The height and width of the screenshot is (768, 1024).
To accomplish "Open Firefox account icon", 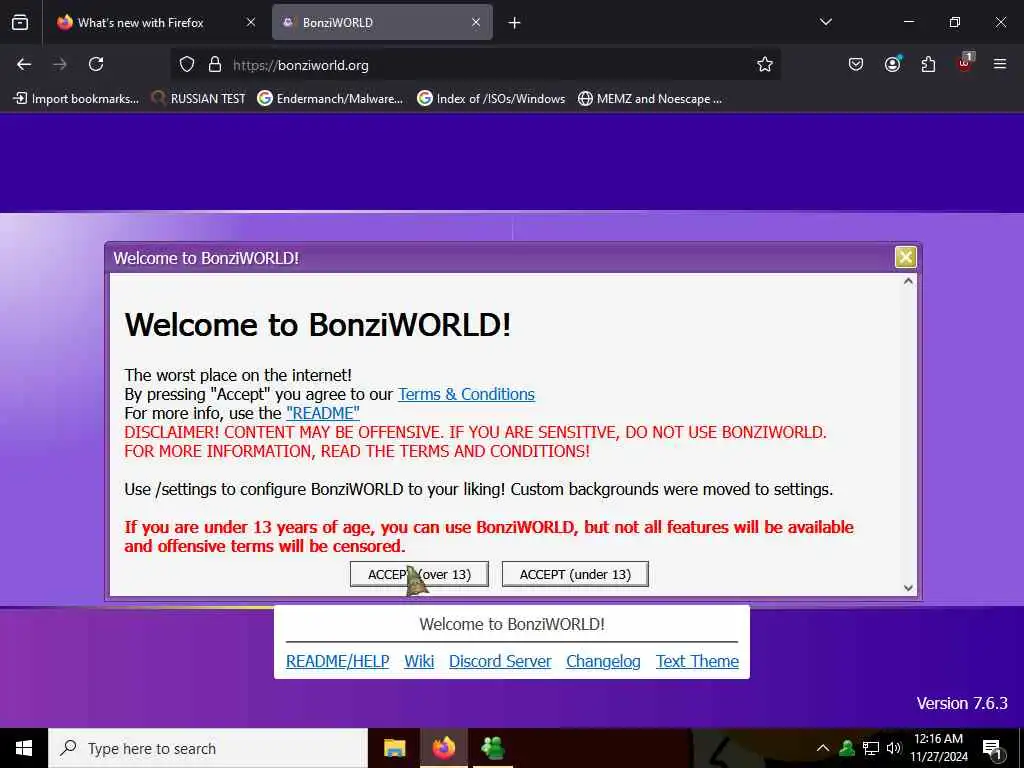I will (892, 64).
